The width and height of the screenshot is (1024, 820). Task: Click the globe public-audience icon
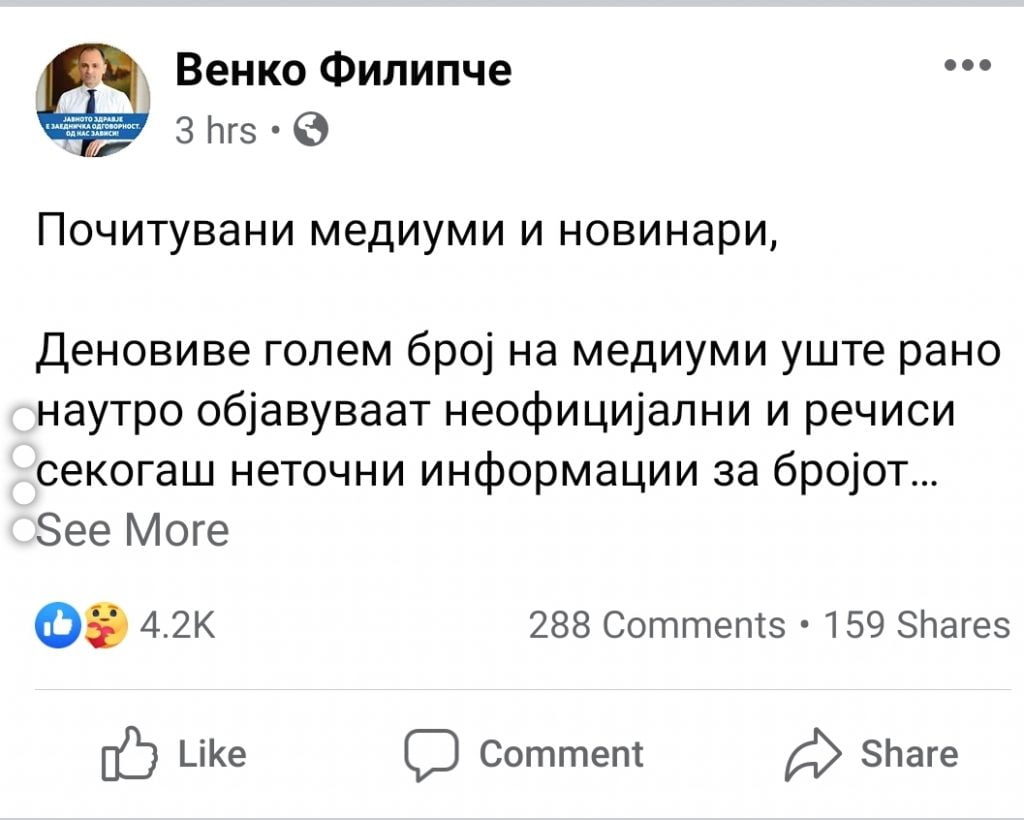tap(312, 130)
